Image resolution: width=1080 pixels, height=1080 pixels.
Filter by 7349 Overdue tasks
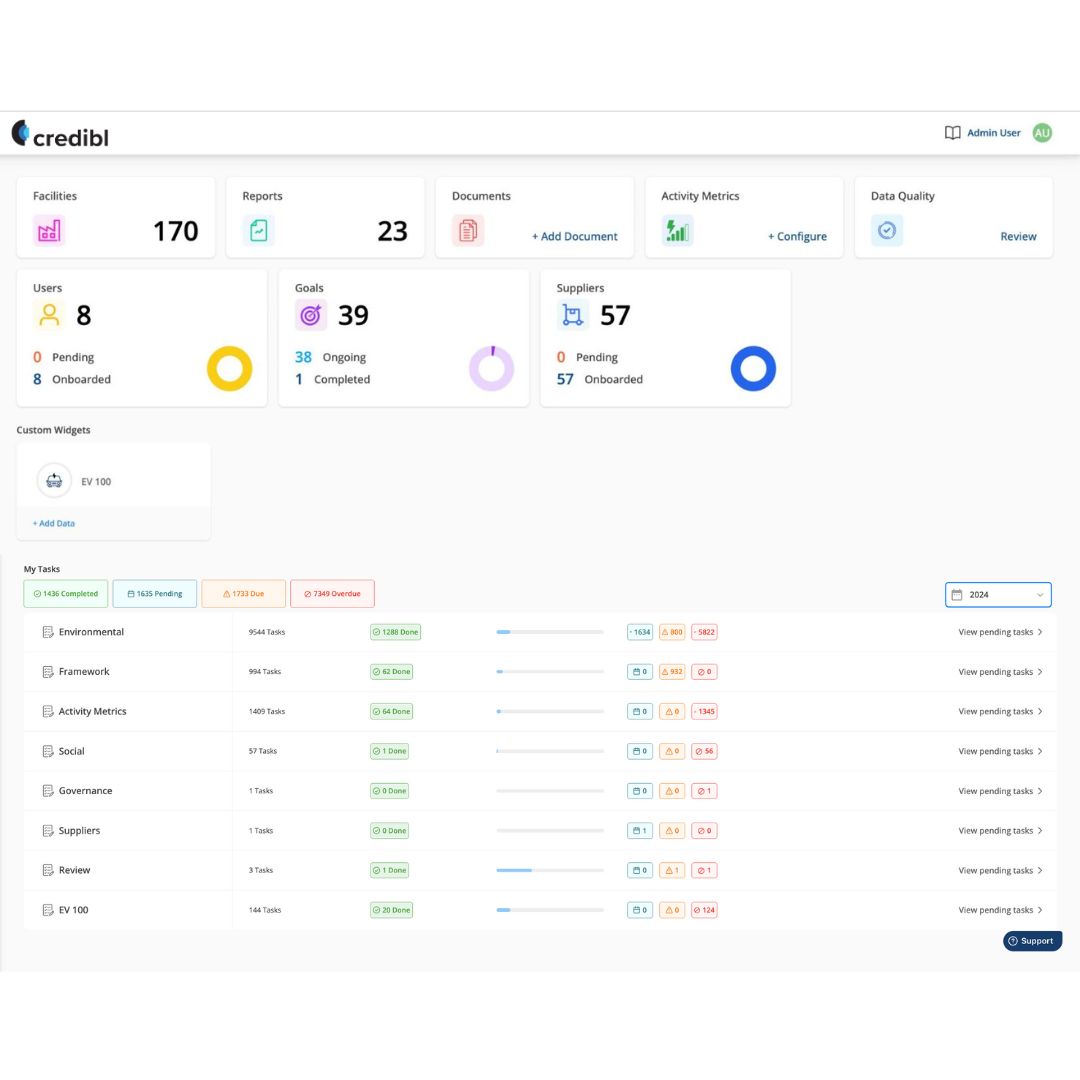[332, 594]
